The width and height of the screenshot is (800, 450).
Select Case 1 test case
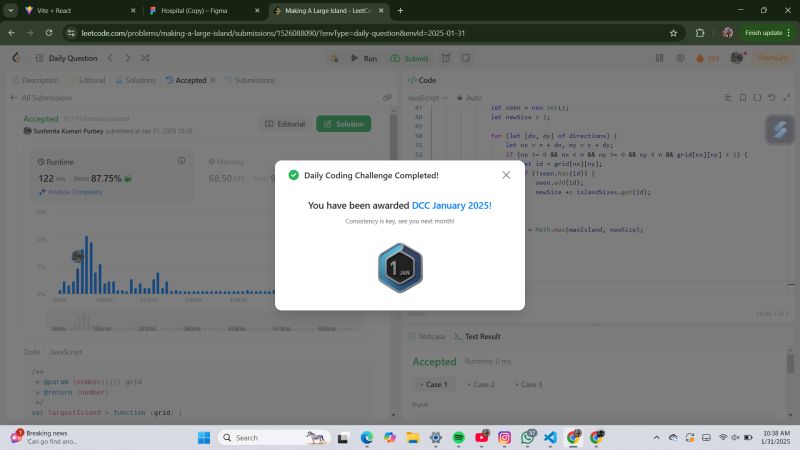click(433, 384)
